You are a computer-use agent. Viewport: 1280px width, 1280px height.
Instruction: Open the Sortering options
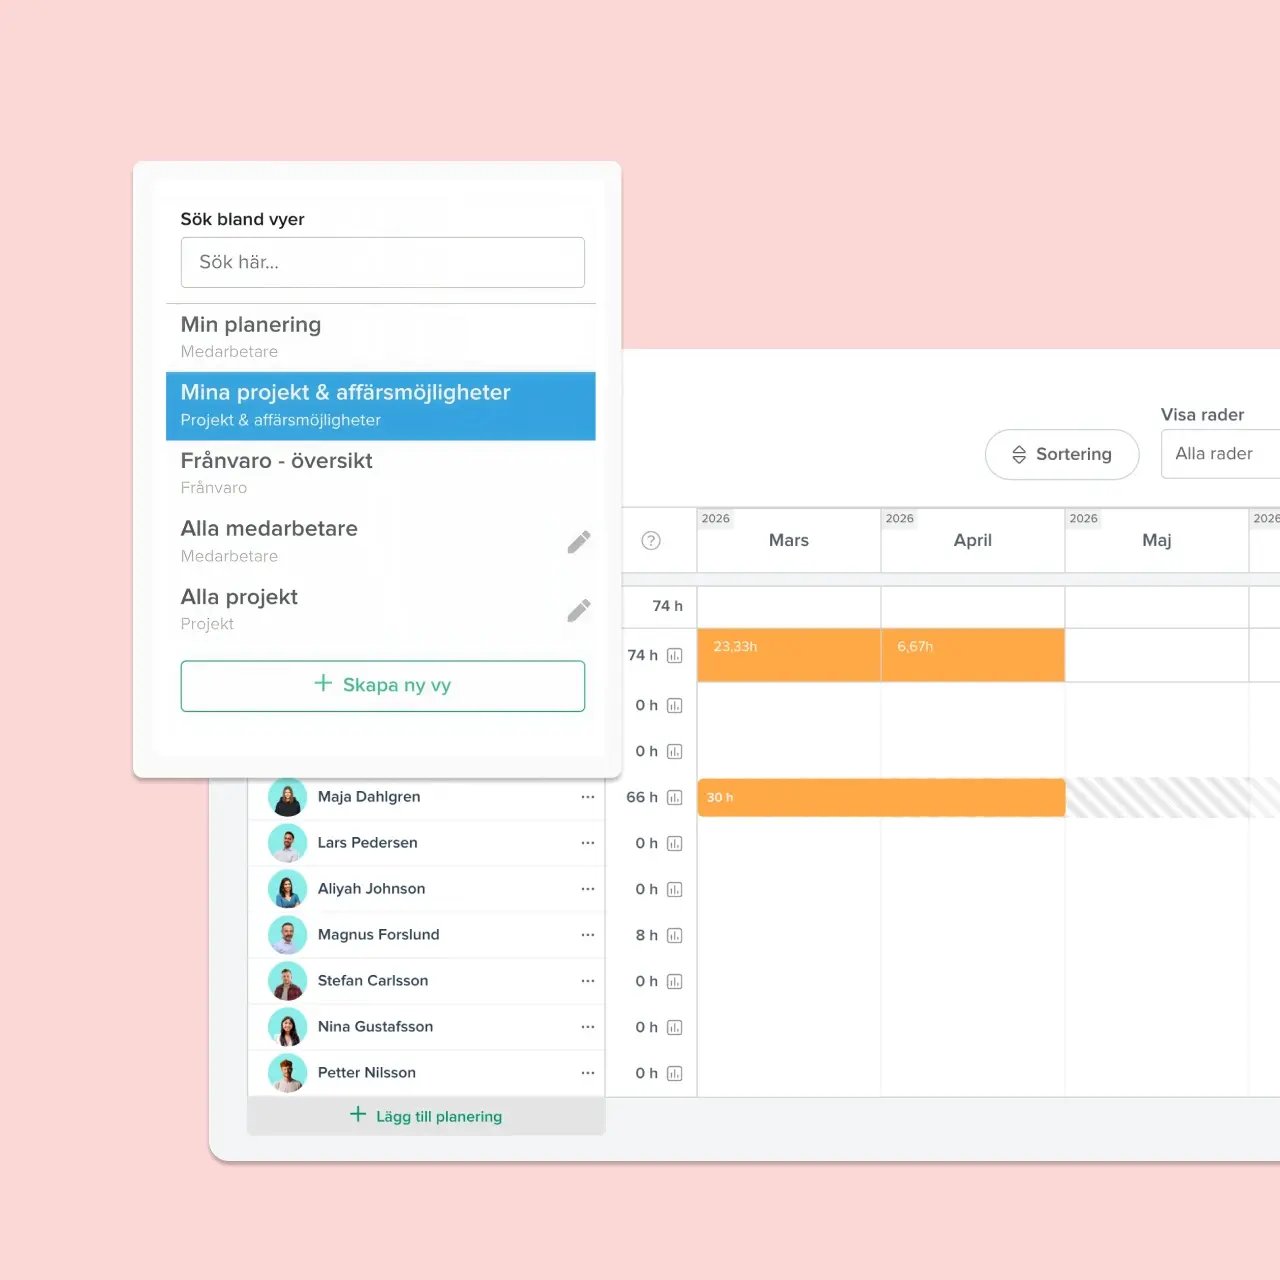pyautogui.click(x=1061, y=454)
